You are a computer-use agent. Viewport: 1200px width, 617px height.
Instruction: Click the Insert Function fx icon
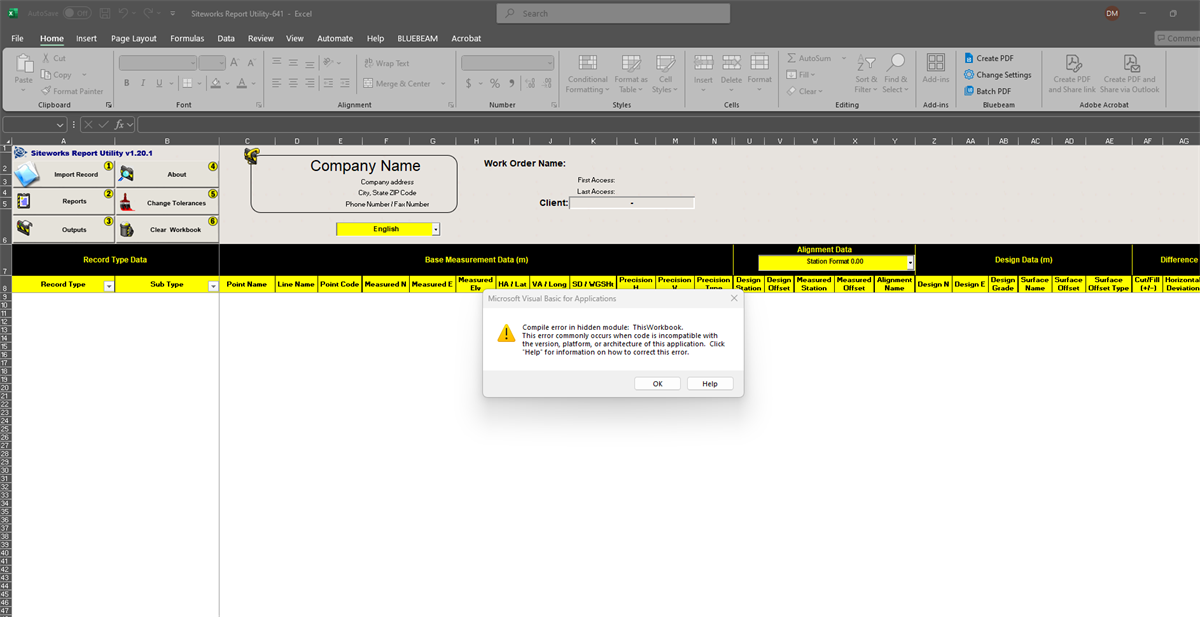pyautogui.click(x=118, y=125)
